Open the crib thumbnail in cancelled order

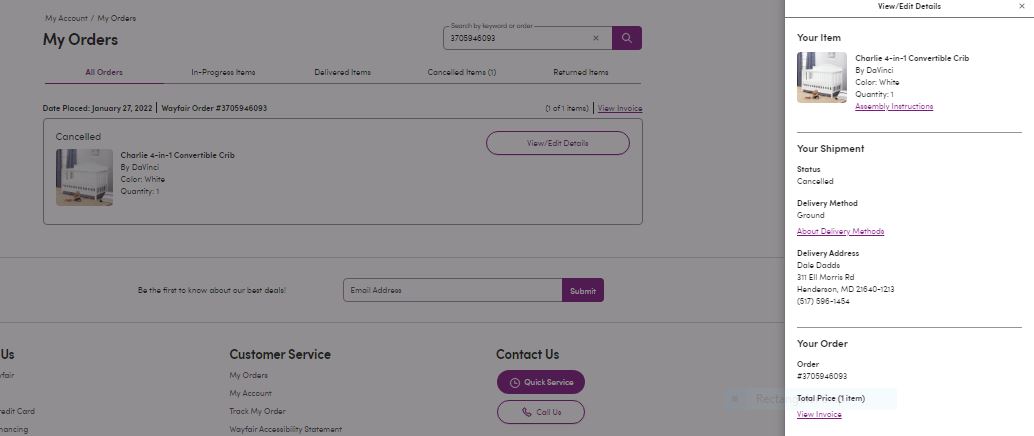point(84,177)
